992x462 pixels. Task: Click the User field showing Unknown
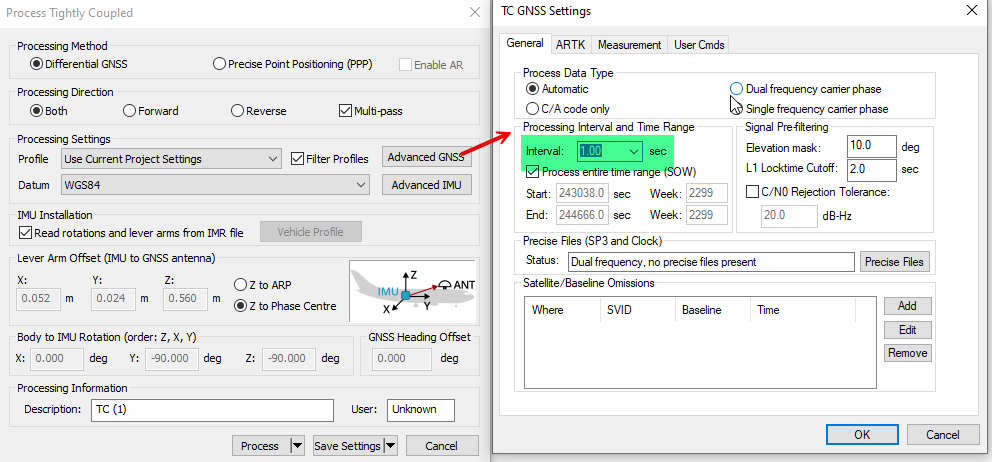click(421, 410)
